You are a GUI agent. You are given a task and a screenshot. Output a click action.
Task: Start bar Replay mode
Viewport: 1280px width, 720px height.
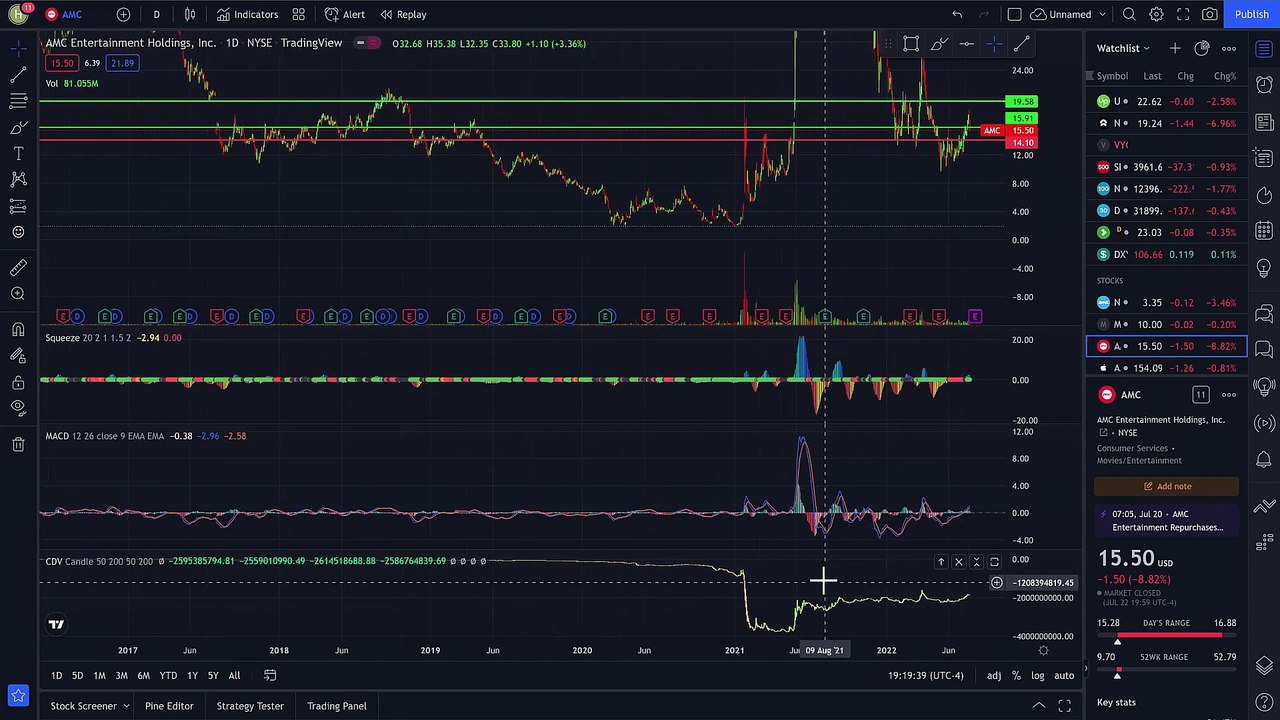pyautogui.click(x=403, y=15)
